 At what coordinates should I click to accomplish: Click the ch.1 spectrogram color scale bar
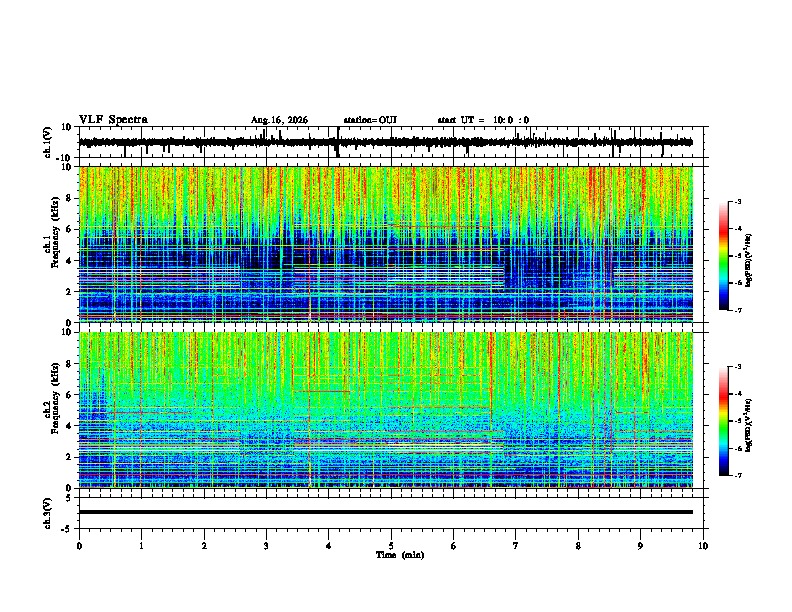point(724,256)
